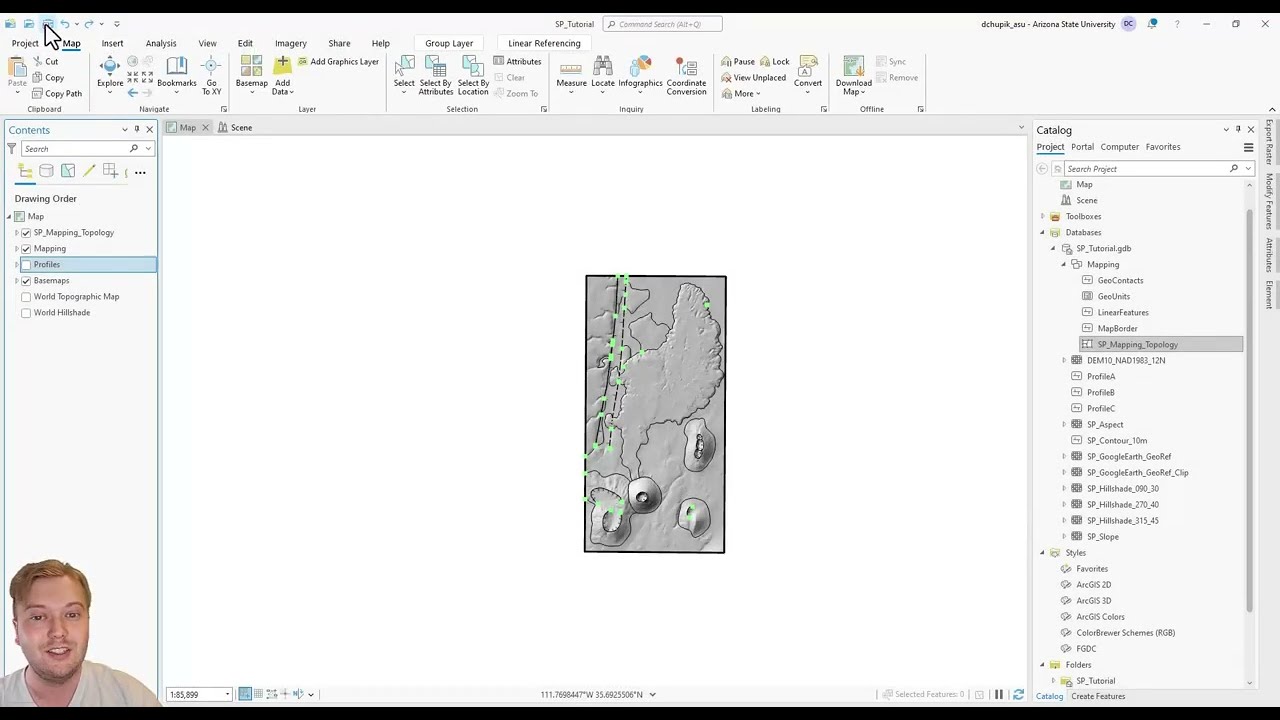Collapse the Styles node in Catalog
Image resolution: width=1280 pixels, height=720 pixels.
click(x=1042, y=553)
